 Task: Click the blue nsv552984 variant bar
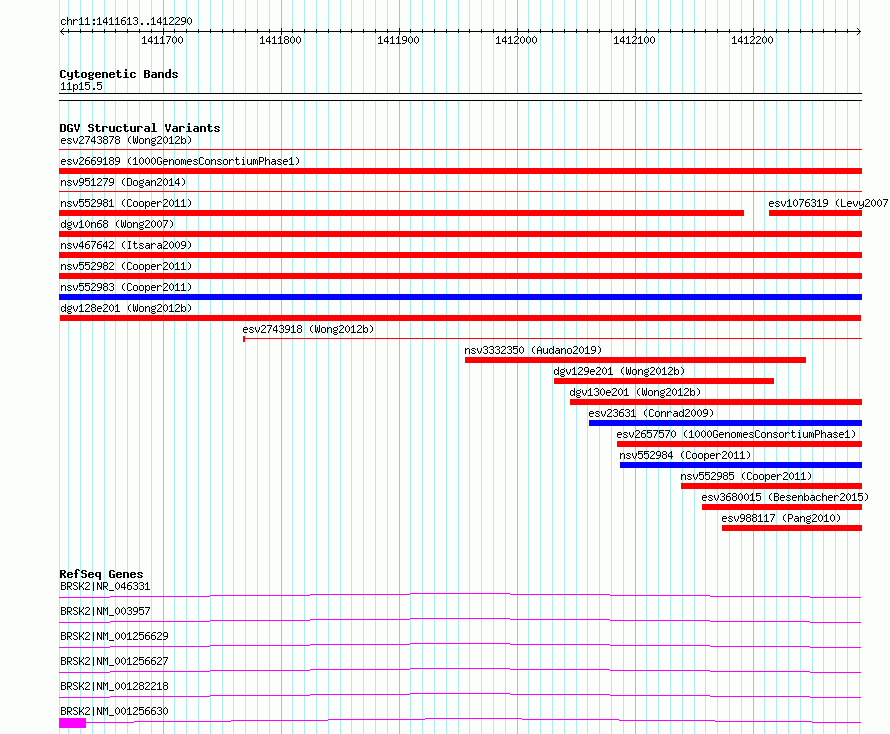point(741,465)
